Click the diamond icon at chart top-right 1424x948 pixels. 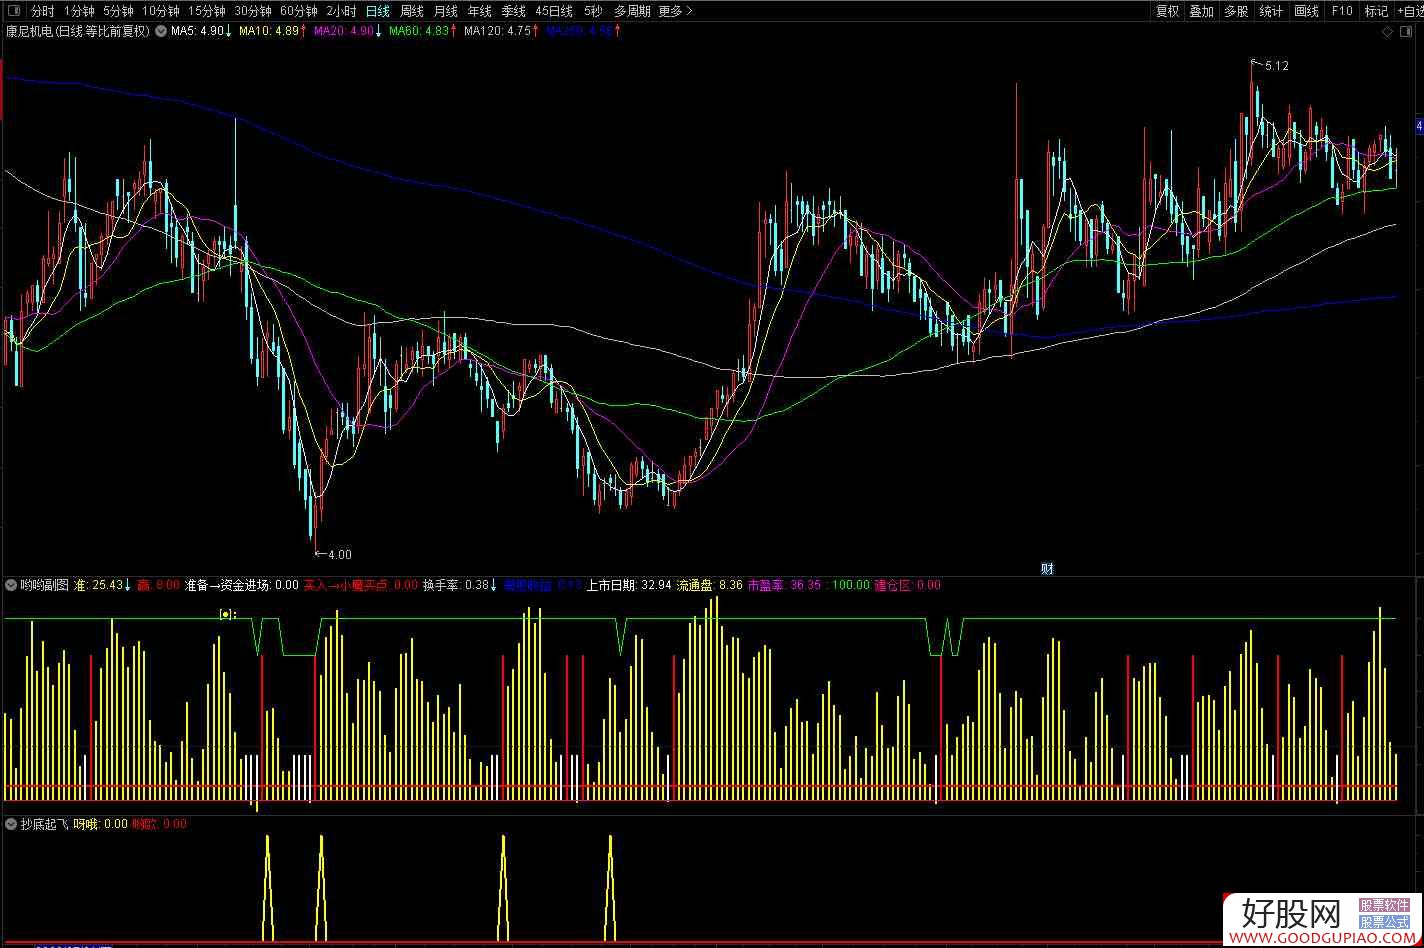click(x=1388, y=32)
